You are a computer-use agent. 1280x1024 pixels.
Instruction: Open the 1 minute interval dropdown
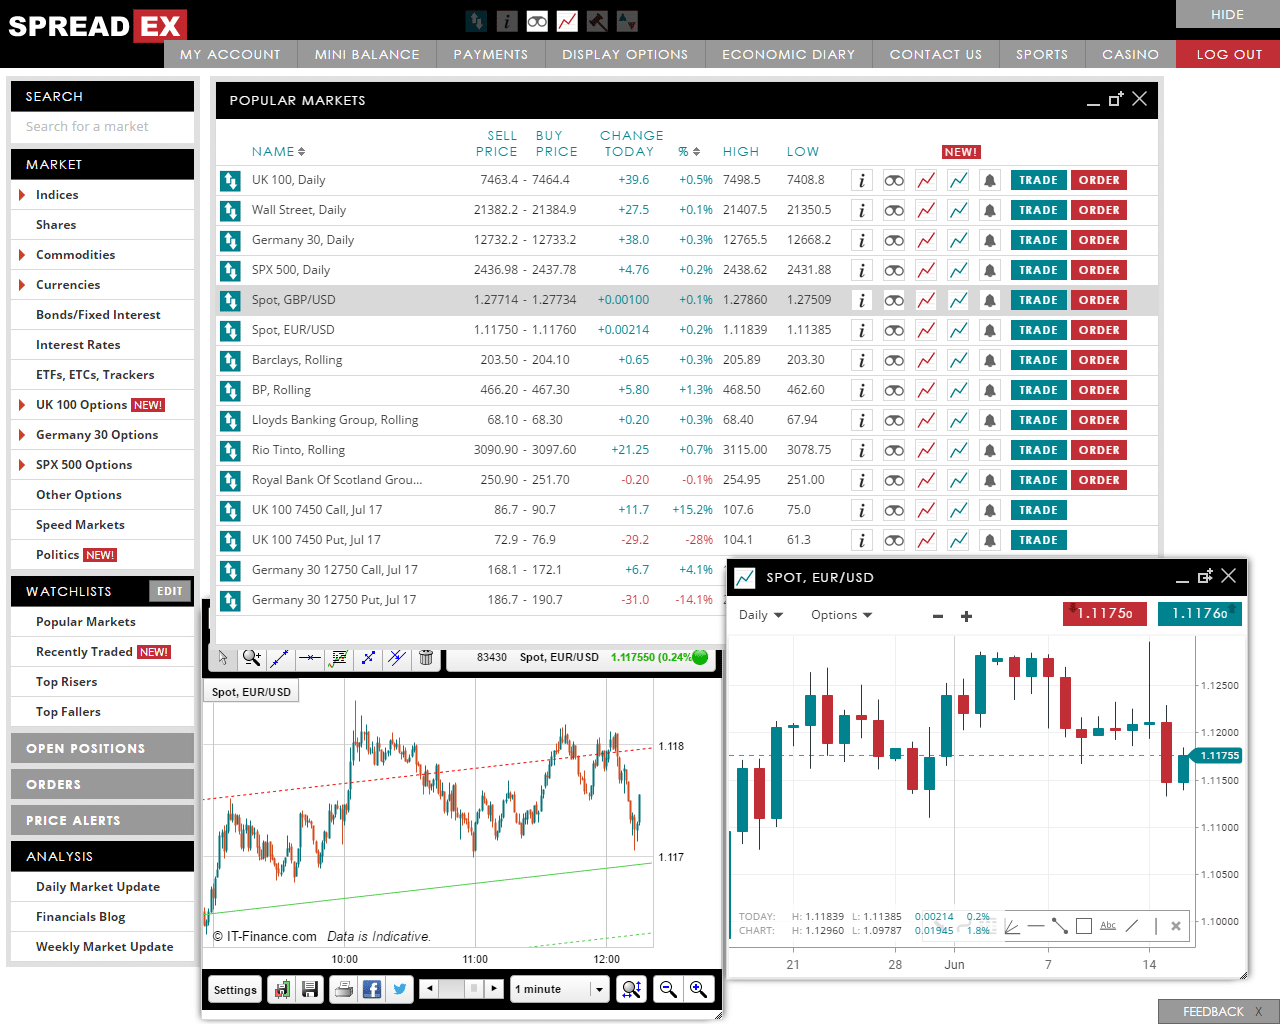pos(558,989)
